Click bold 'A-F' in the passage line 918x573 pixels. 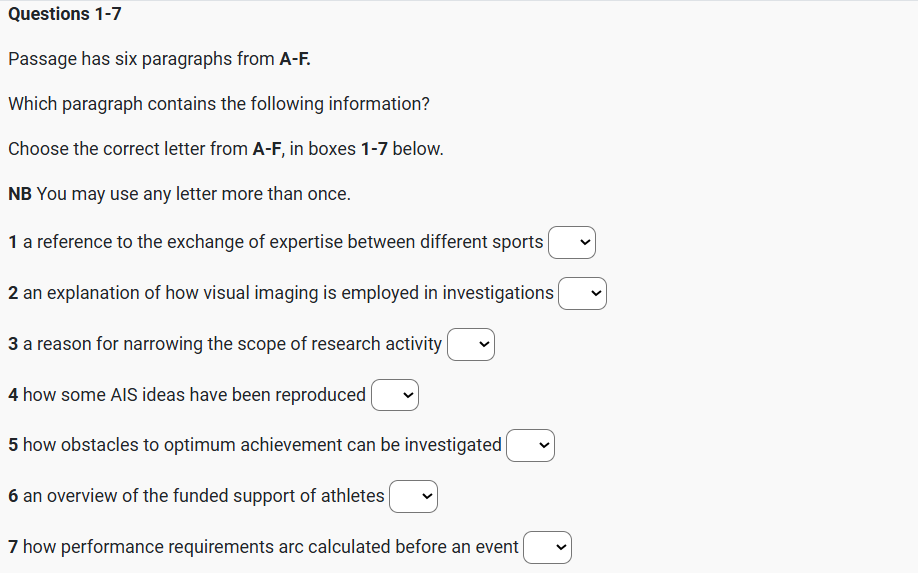[x=294, y=59]
